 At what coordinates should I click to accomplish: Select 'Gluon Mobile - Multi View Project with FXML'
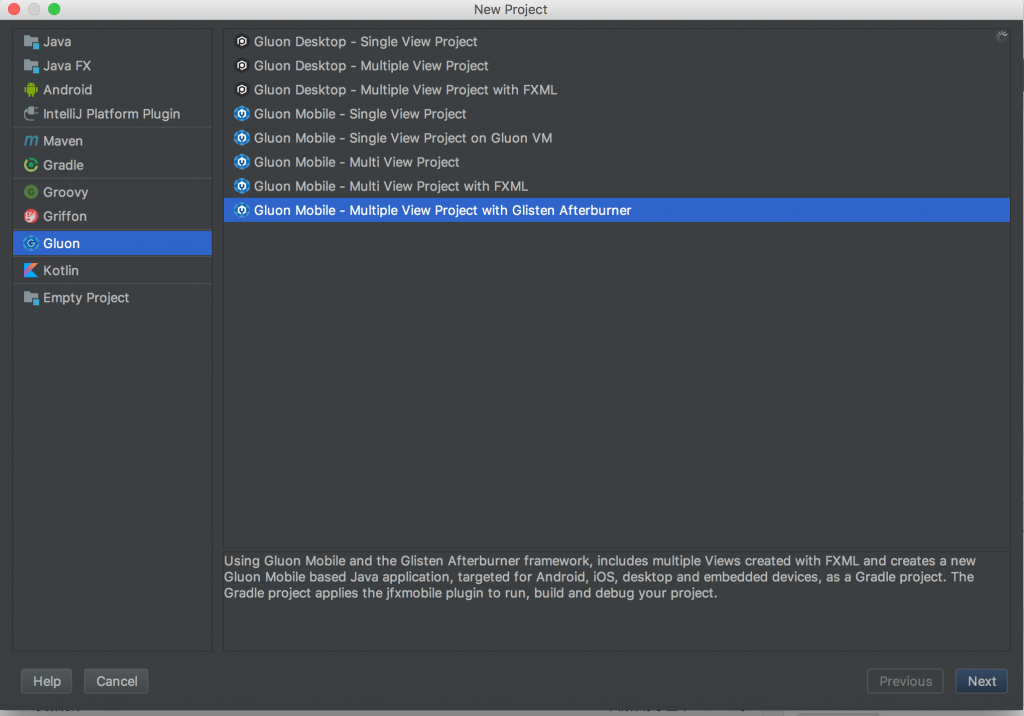click(x=391, y=186)
